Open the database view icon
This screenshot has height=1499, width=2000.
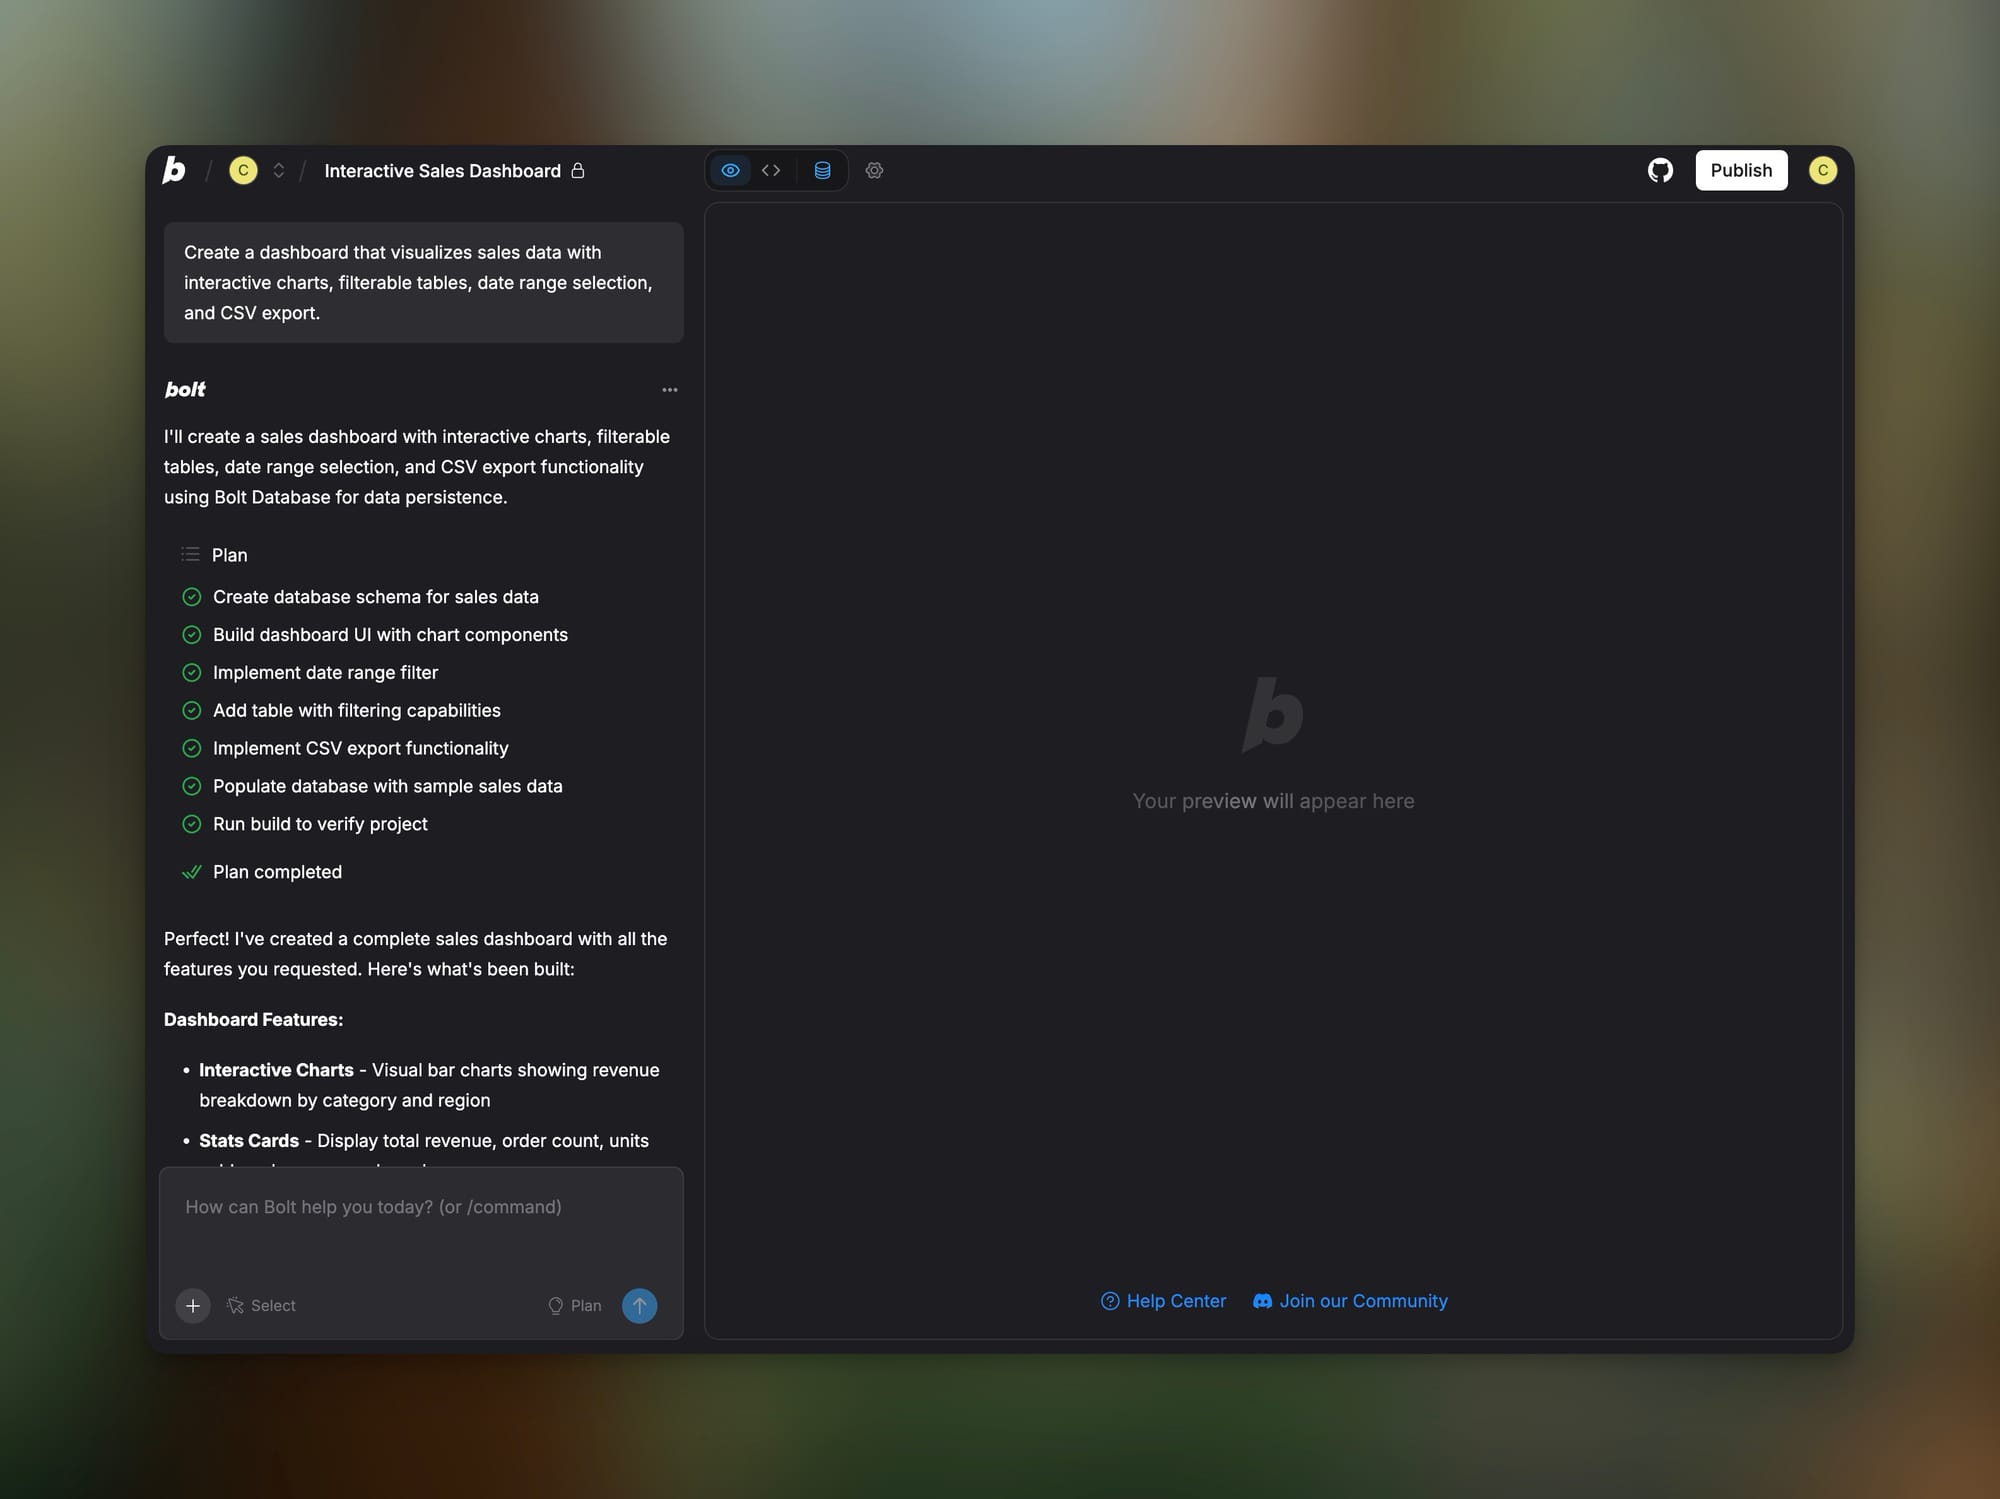click(x=822, y=170)
